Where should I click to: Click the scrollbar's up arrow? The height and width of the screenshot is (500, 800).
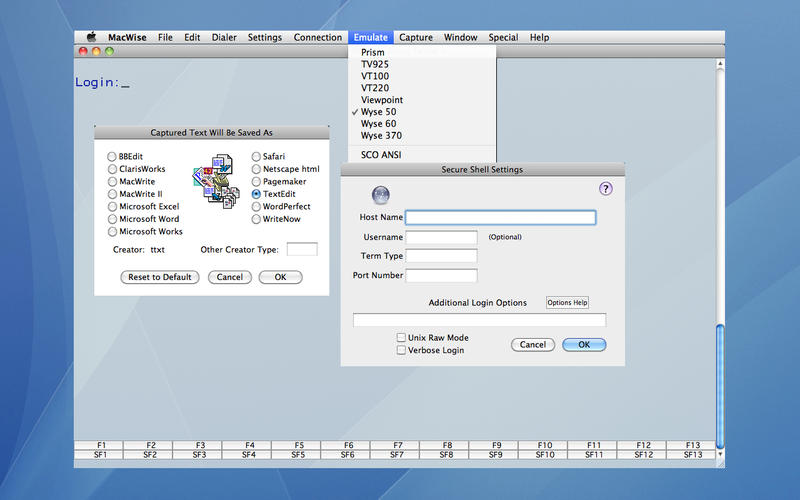pyautogui.click(x=720, y=64)
